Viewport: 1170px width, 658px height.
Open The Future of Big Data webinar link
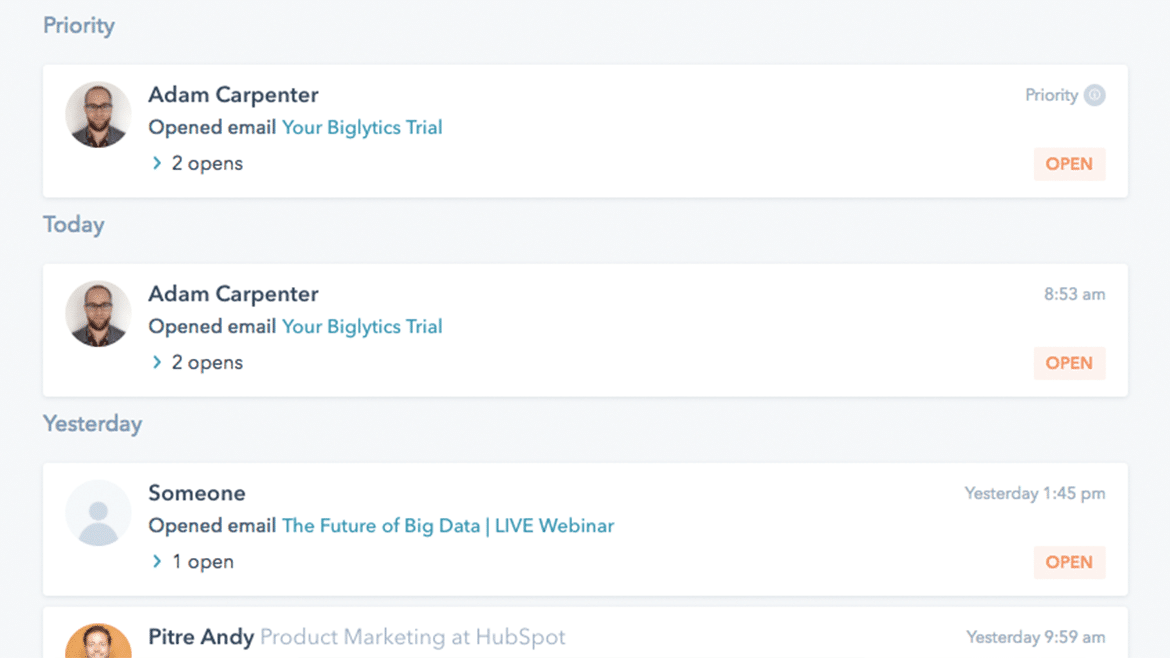pos(447,525)
